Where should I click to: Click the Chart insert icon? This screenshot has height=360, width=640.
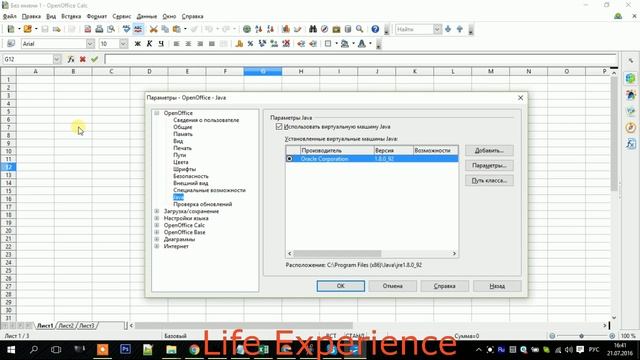tap(286, 29)
